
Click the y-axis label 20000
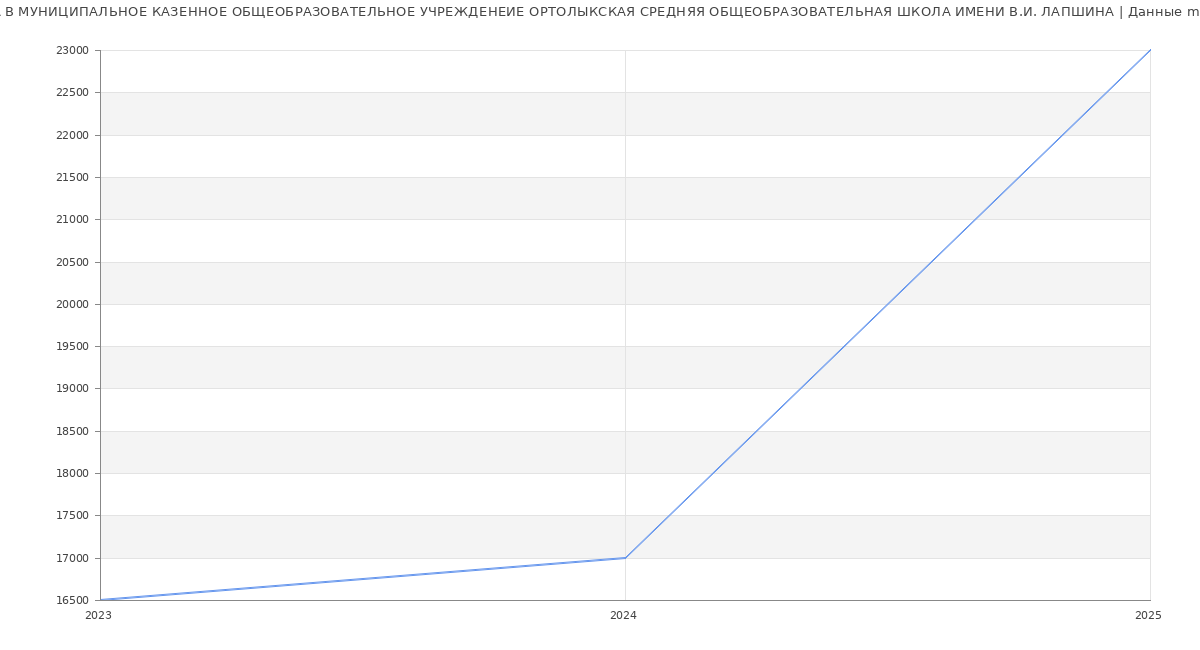[72, 304]
